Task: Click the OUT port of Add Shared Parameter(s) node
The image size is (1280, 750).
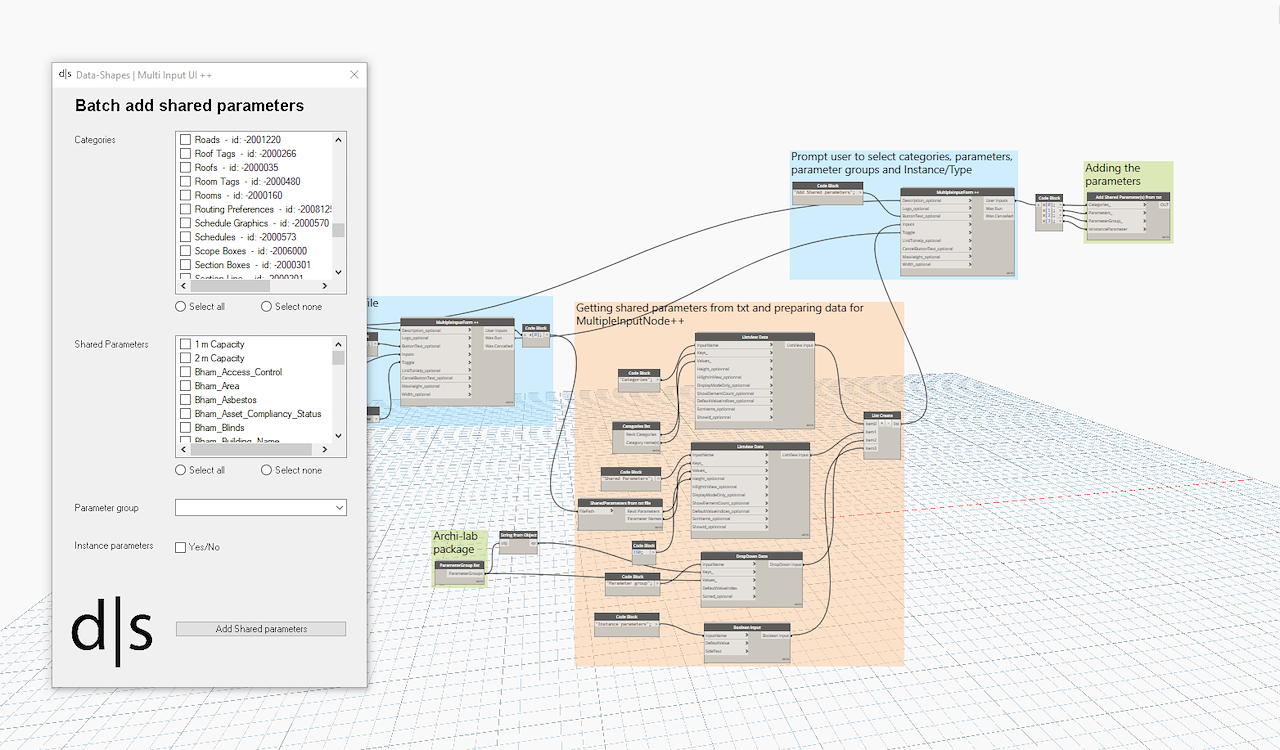Action: pyautogui.click(x=1164, y=205)
